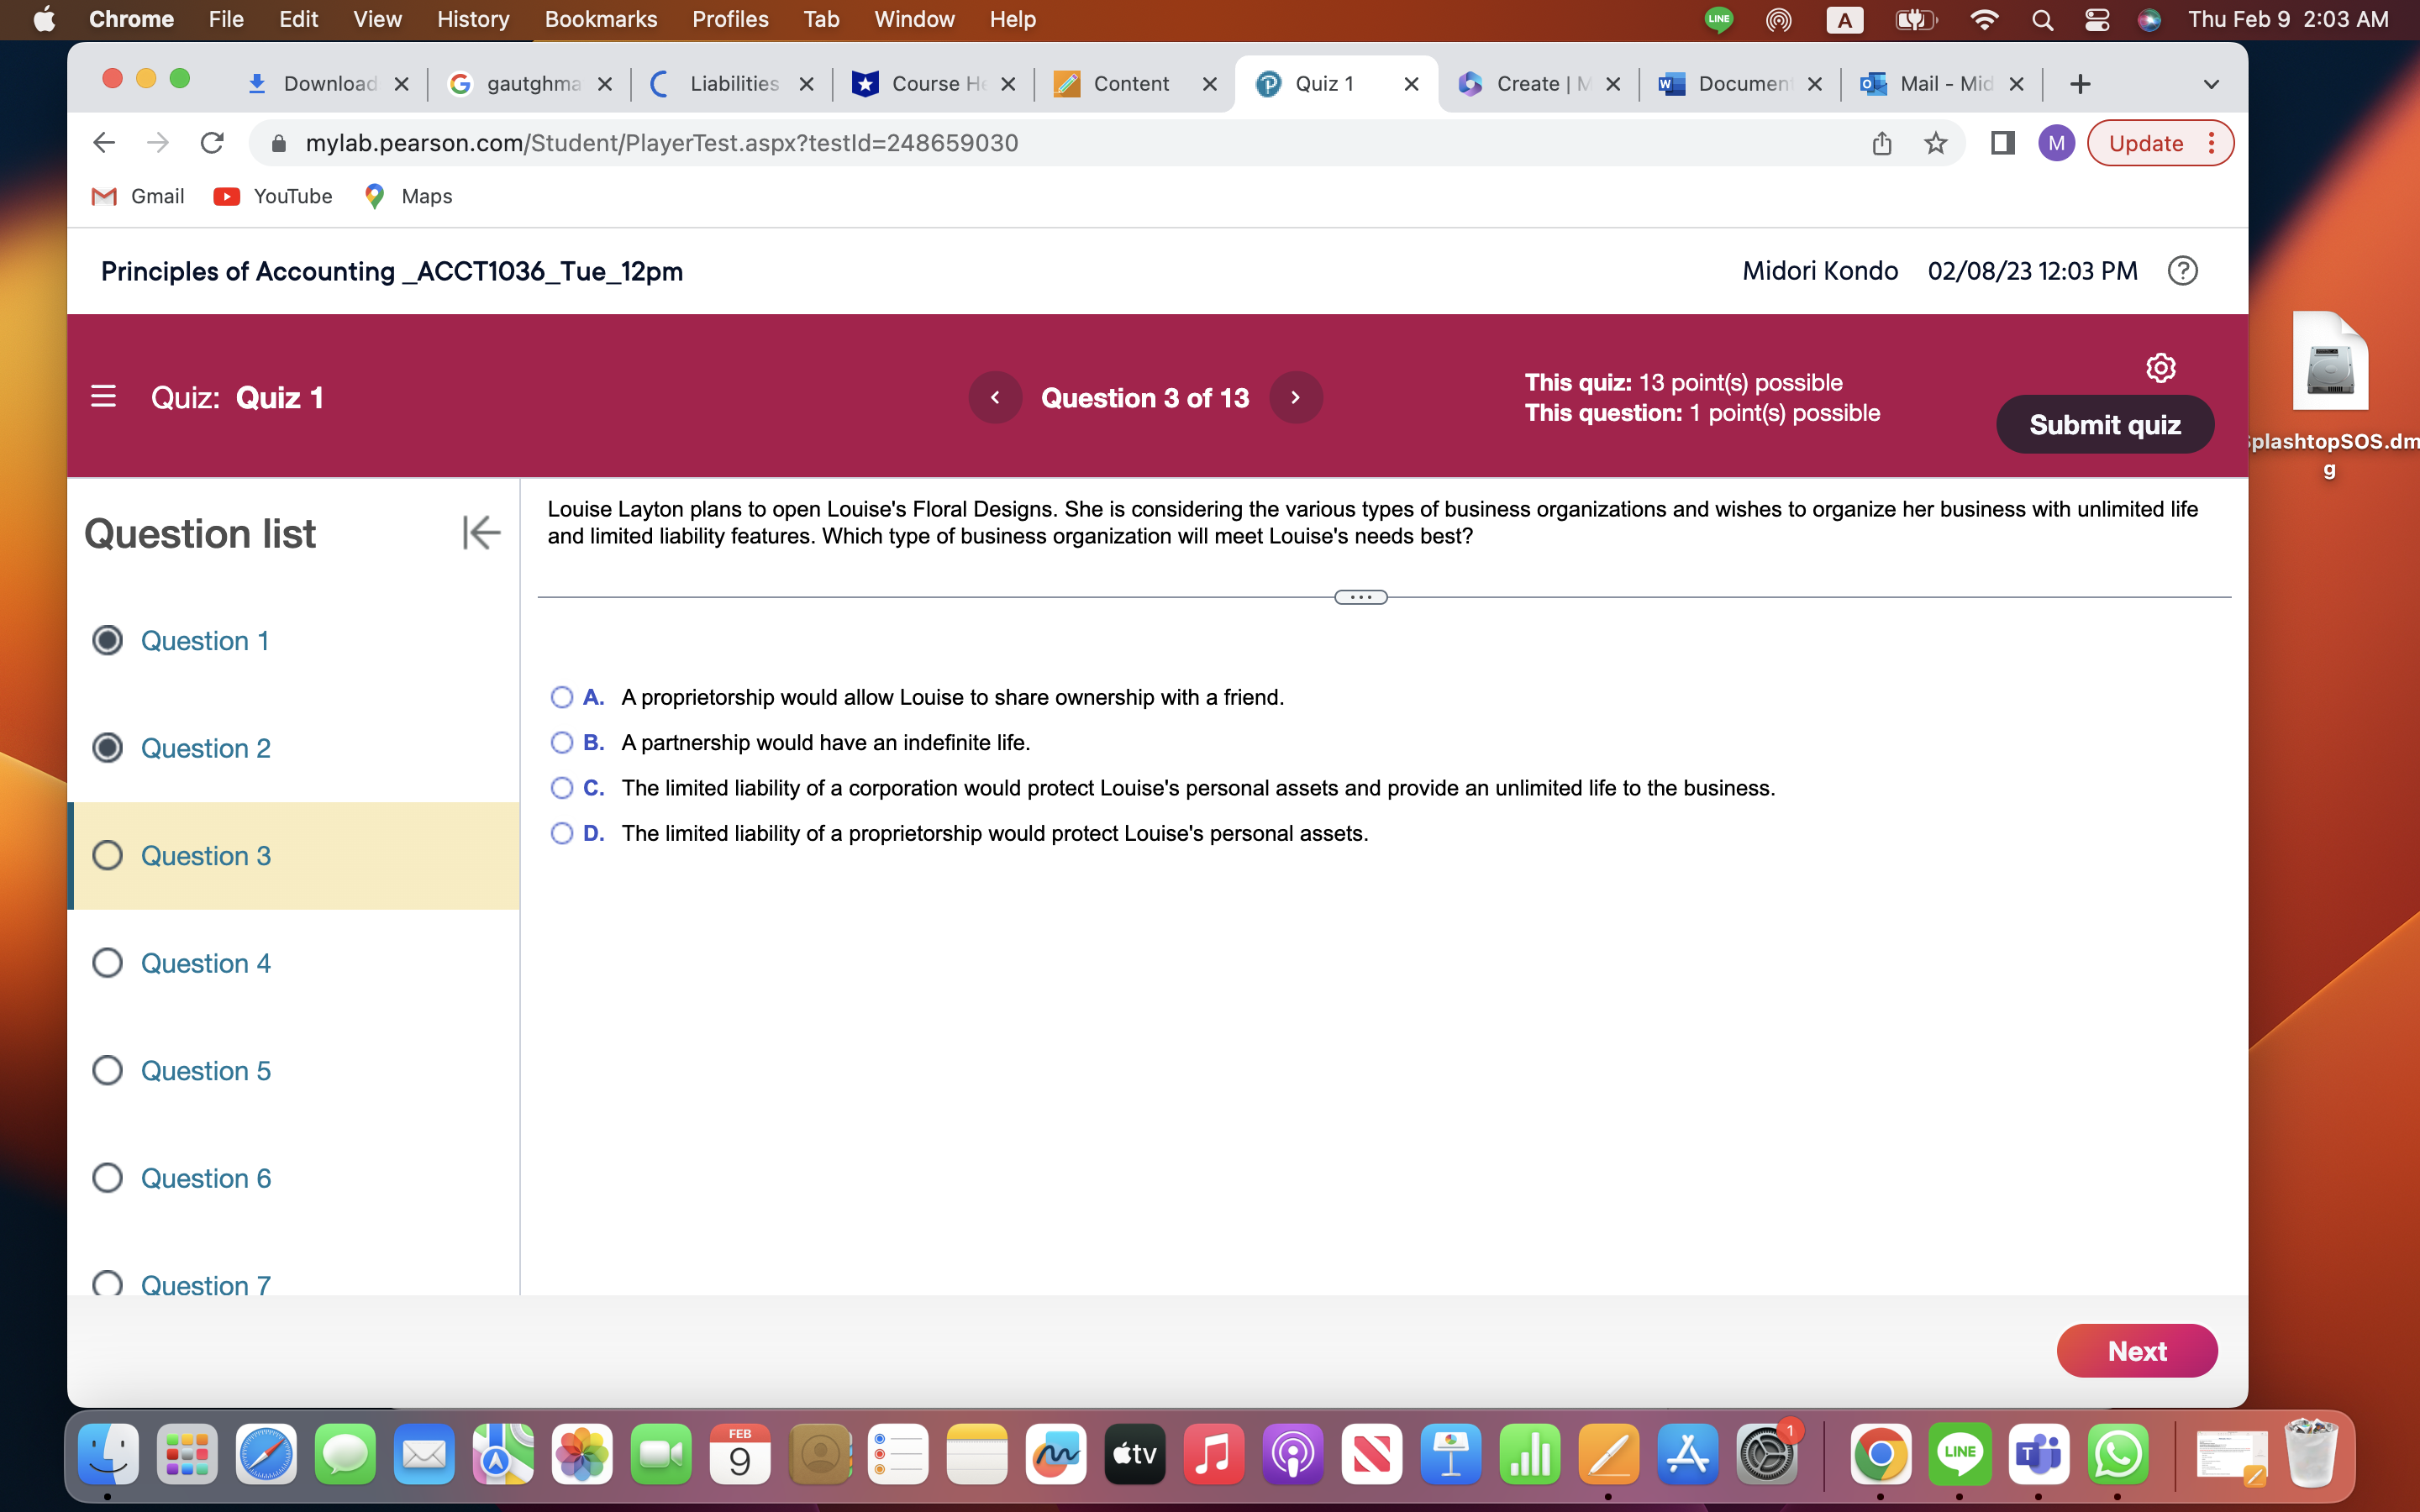The height and width of the screenshot is (1512, 2420).
Task: Select Question 5 in the question list
Action: pyautogui.click(x=205, y=1070)
